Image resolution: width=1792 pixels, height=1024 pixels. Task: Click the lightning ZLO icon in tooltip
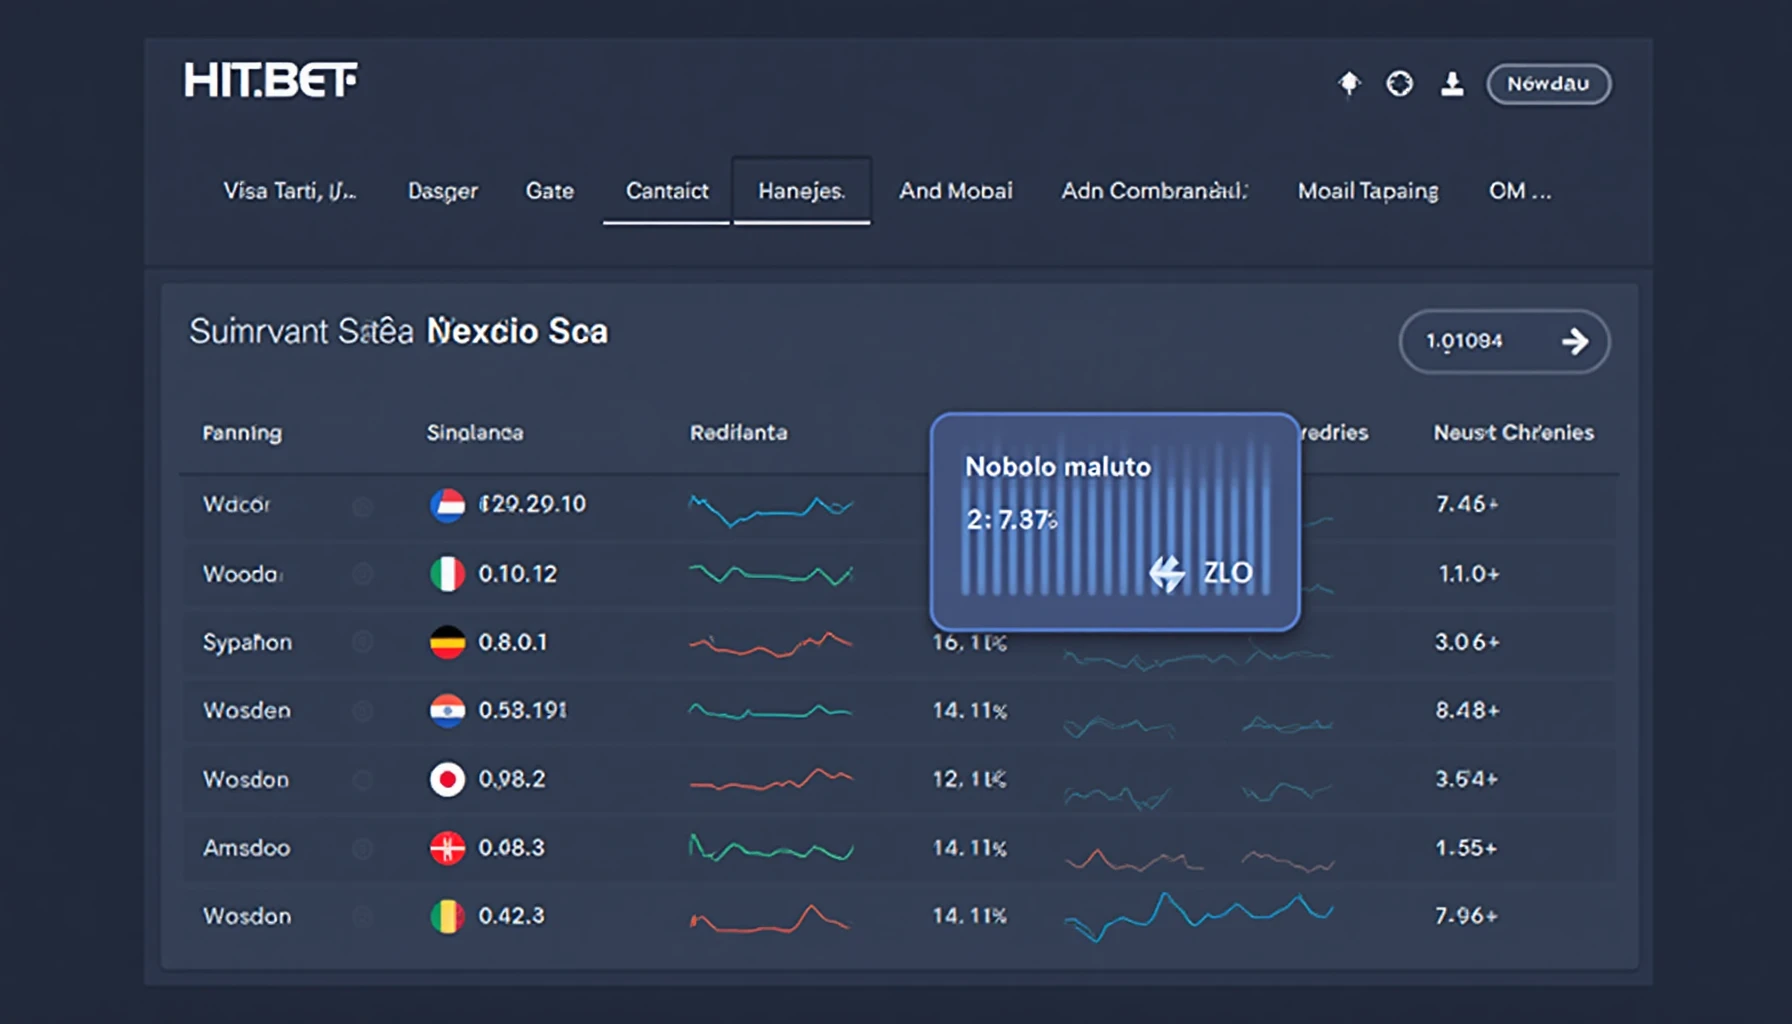(x=1167, y=574)
